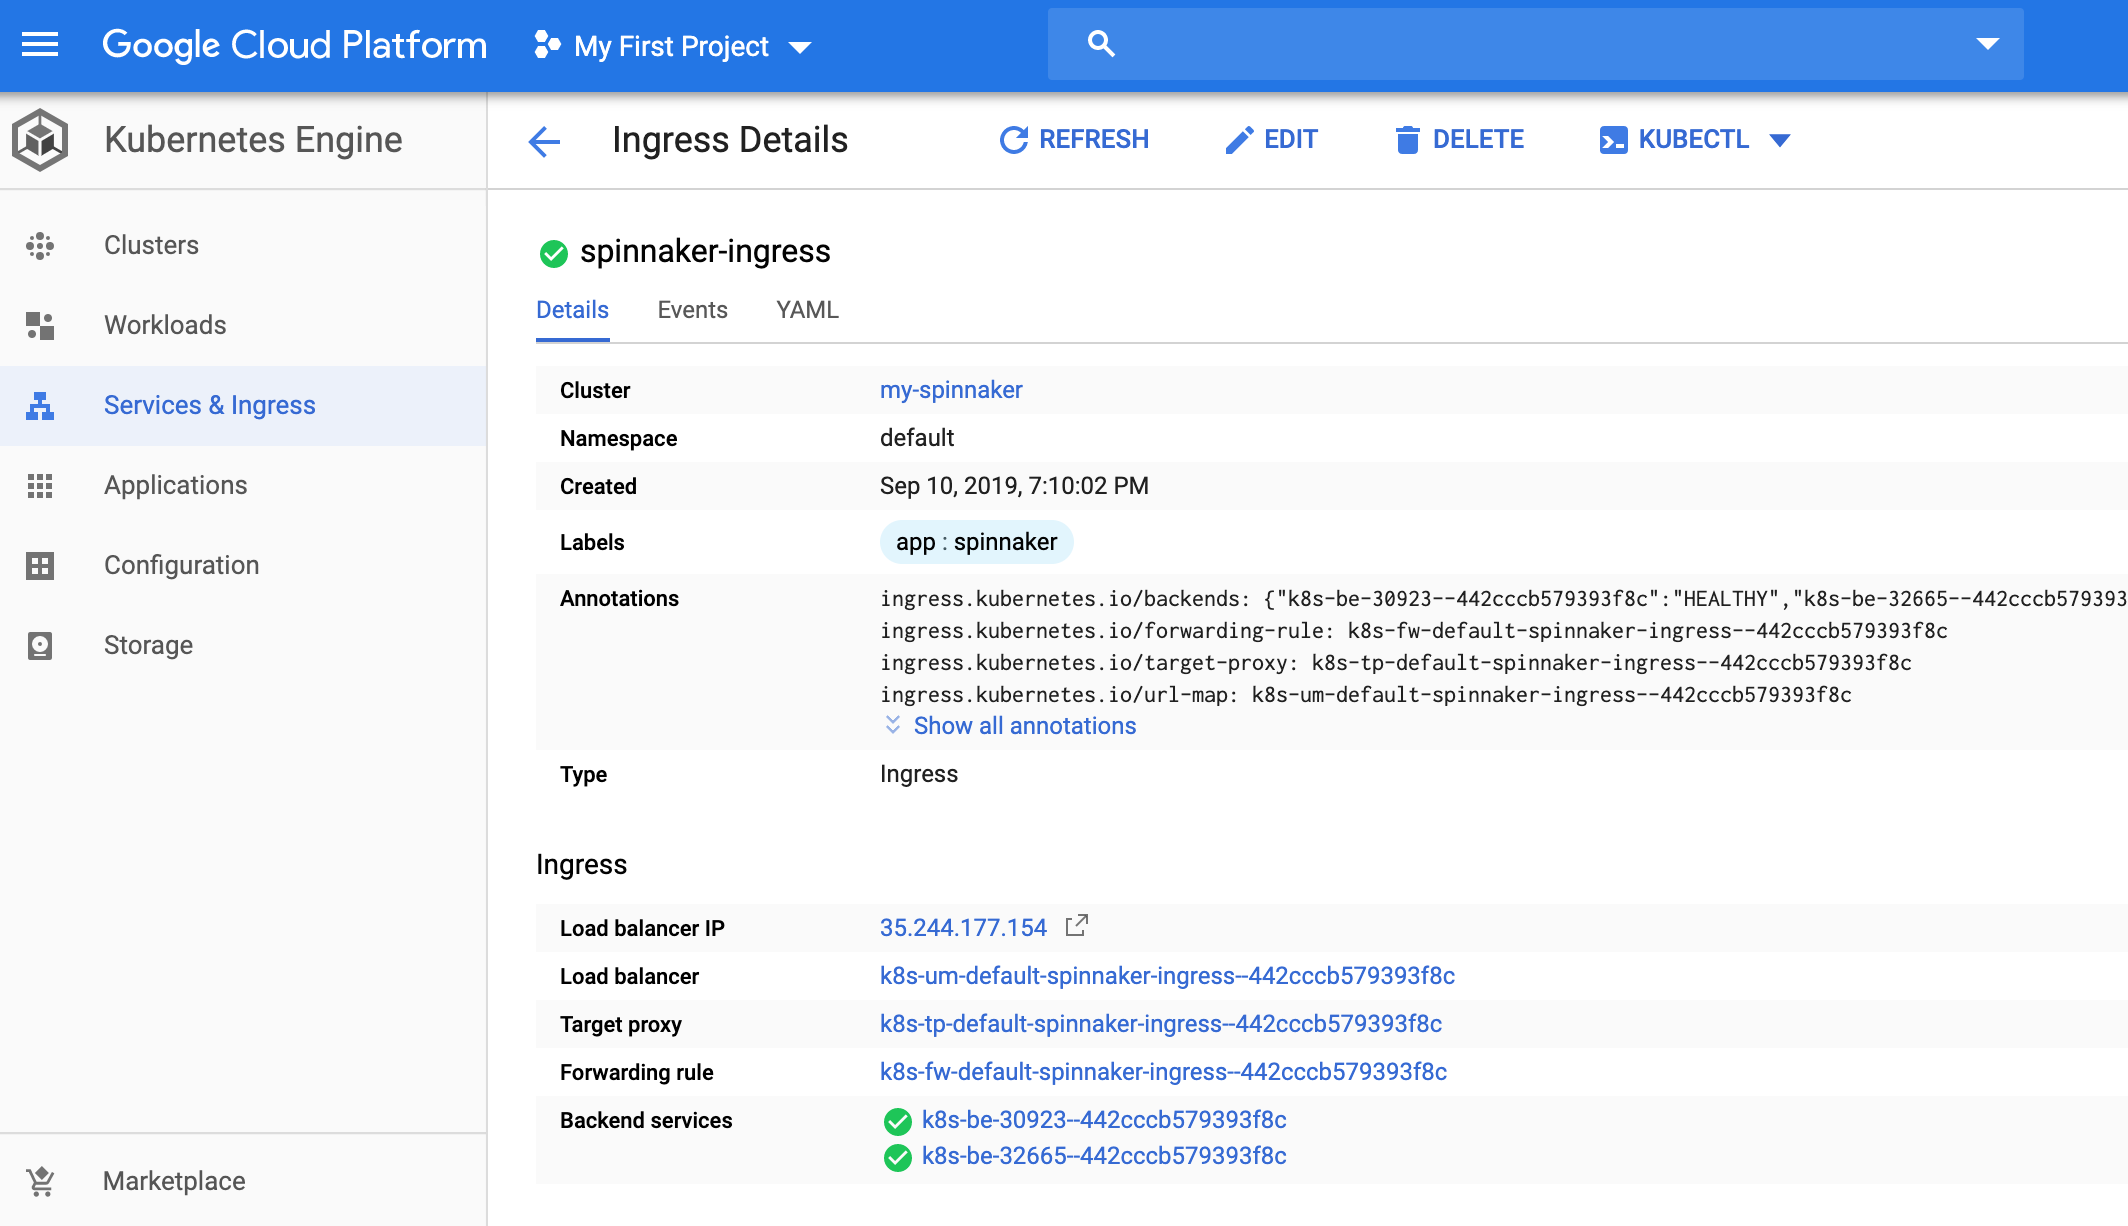The height and width of the screenshot is (1226, 2128).
Task: Click the Applications grid icon
Action: (40, 486)
